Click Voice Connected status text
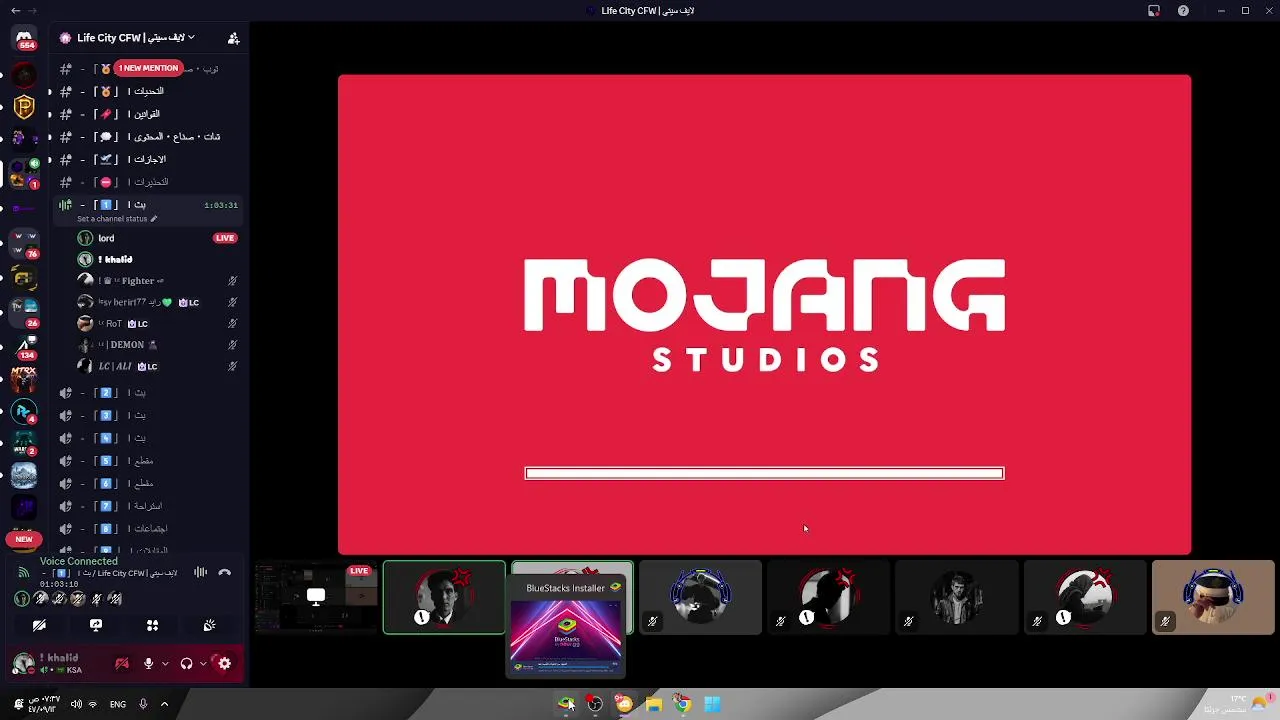Screen dimensions: 1280x720 [79, 561]
